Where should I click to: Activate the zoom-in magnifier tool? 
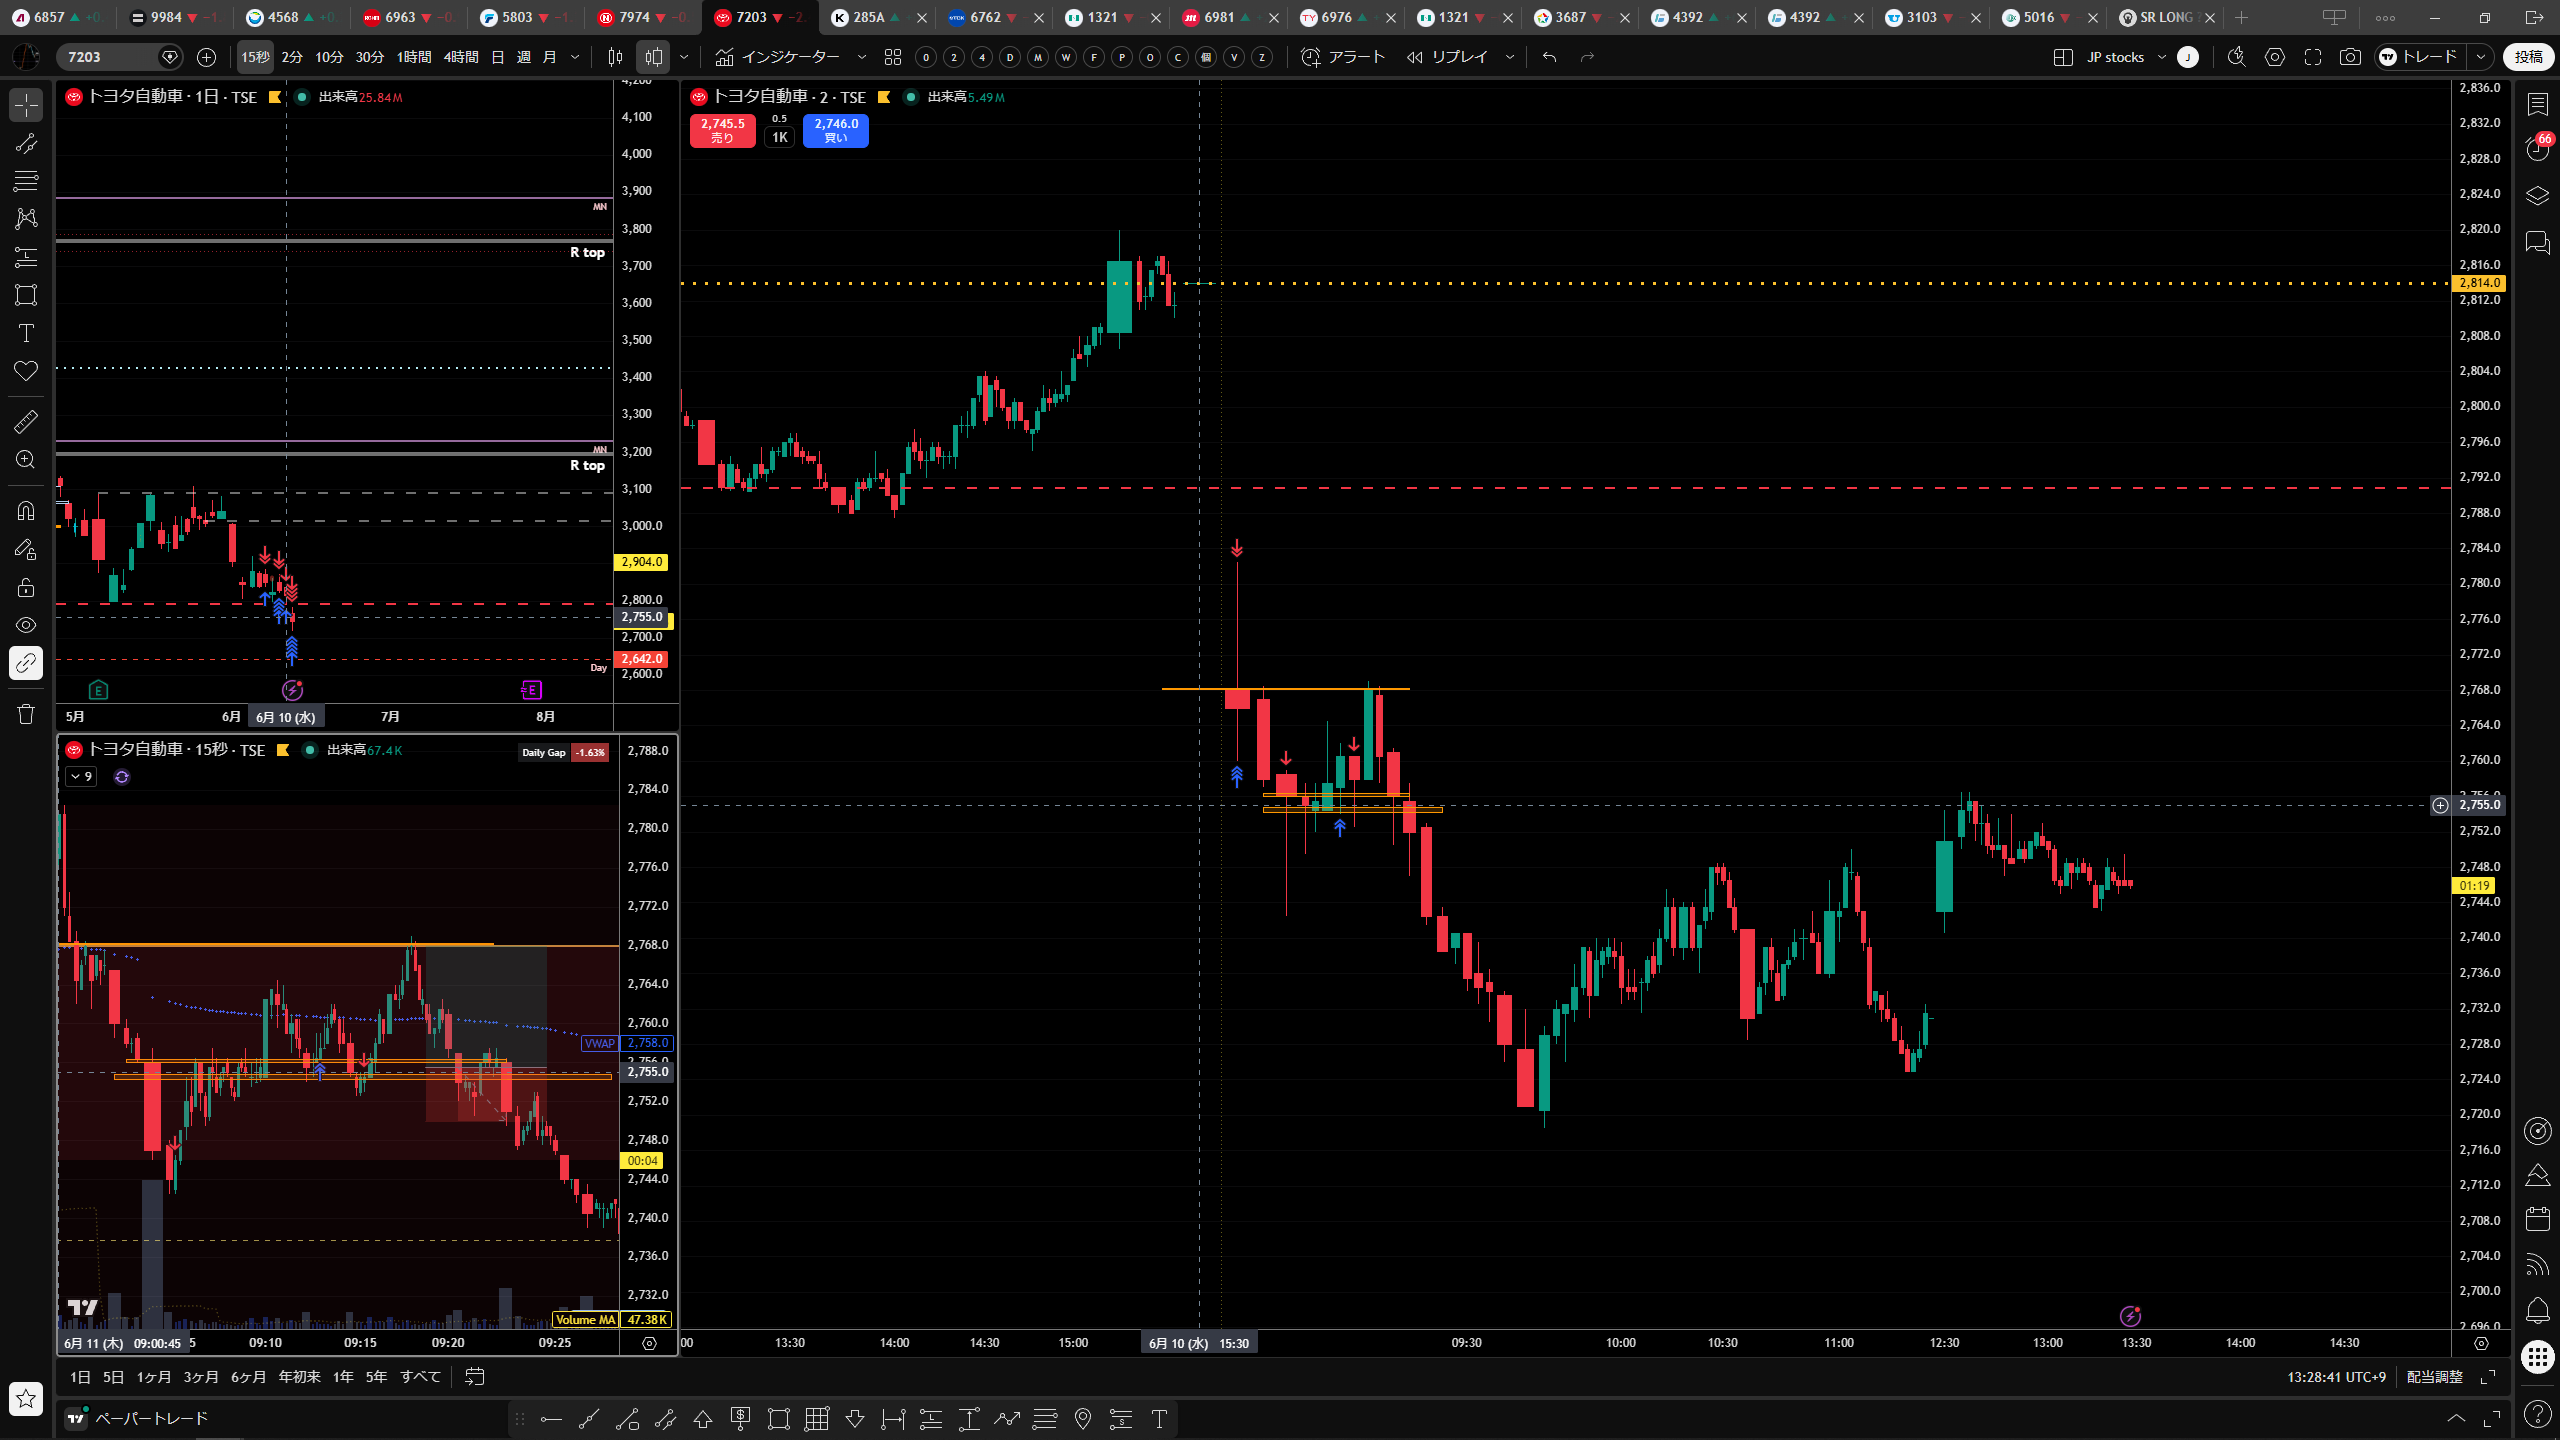[x=26, y=460]
